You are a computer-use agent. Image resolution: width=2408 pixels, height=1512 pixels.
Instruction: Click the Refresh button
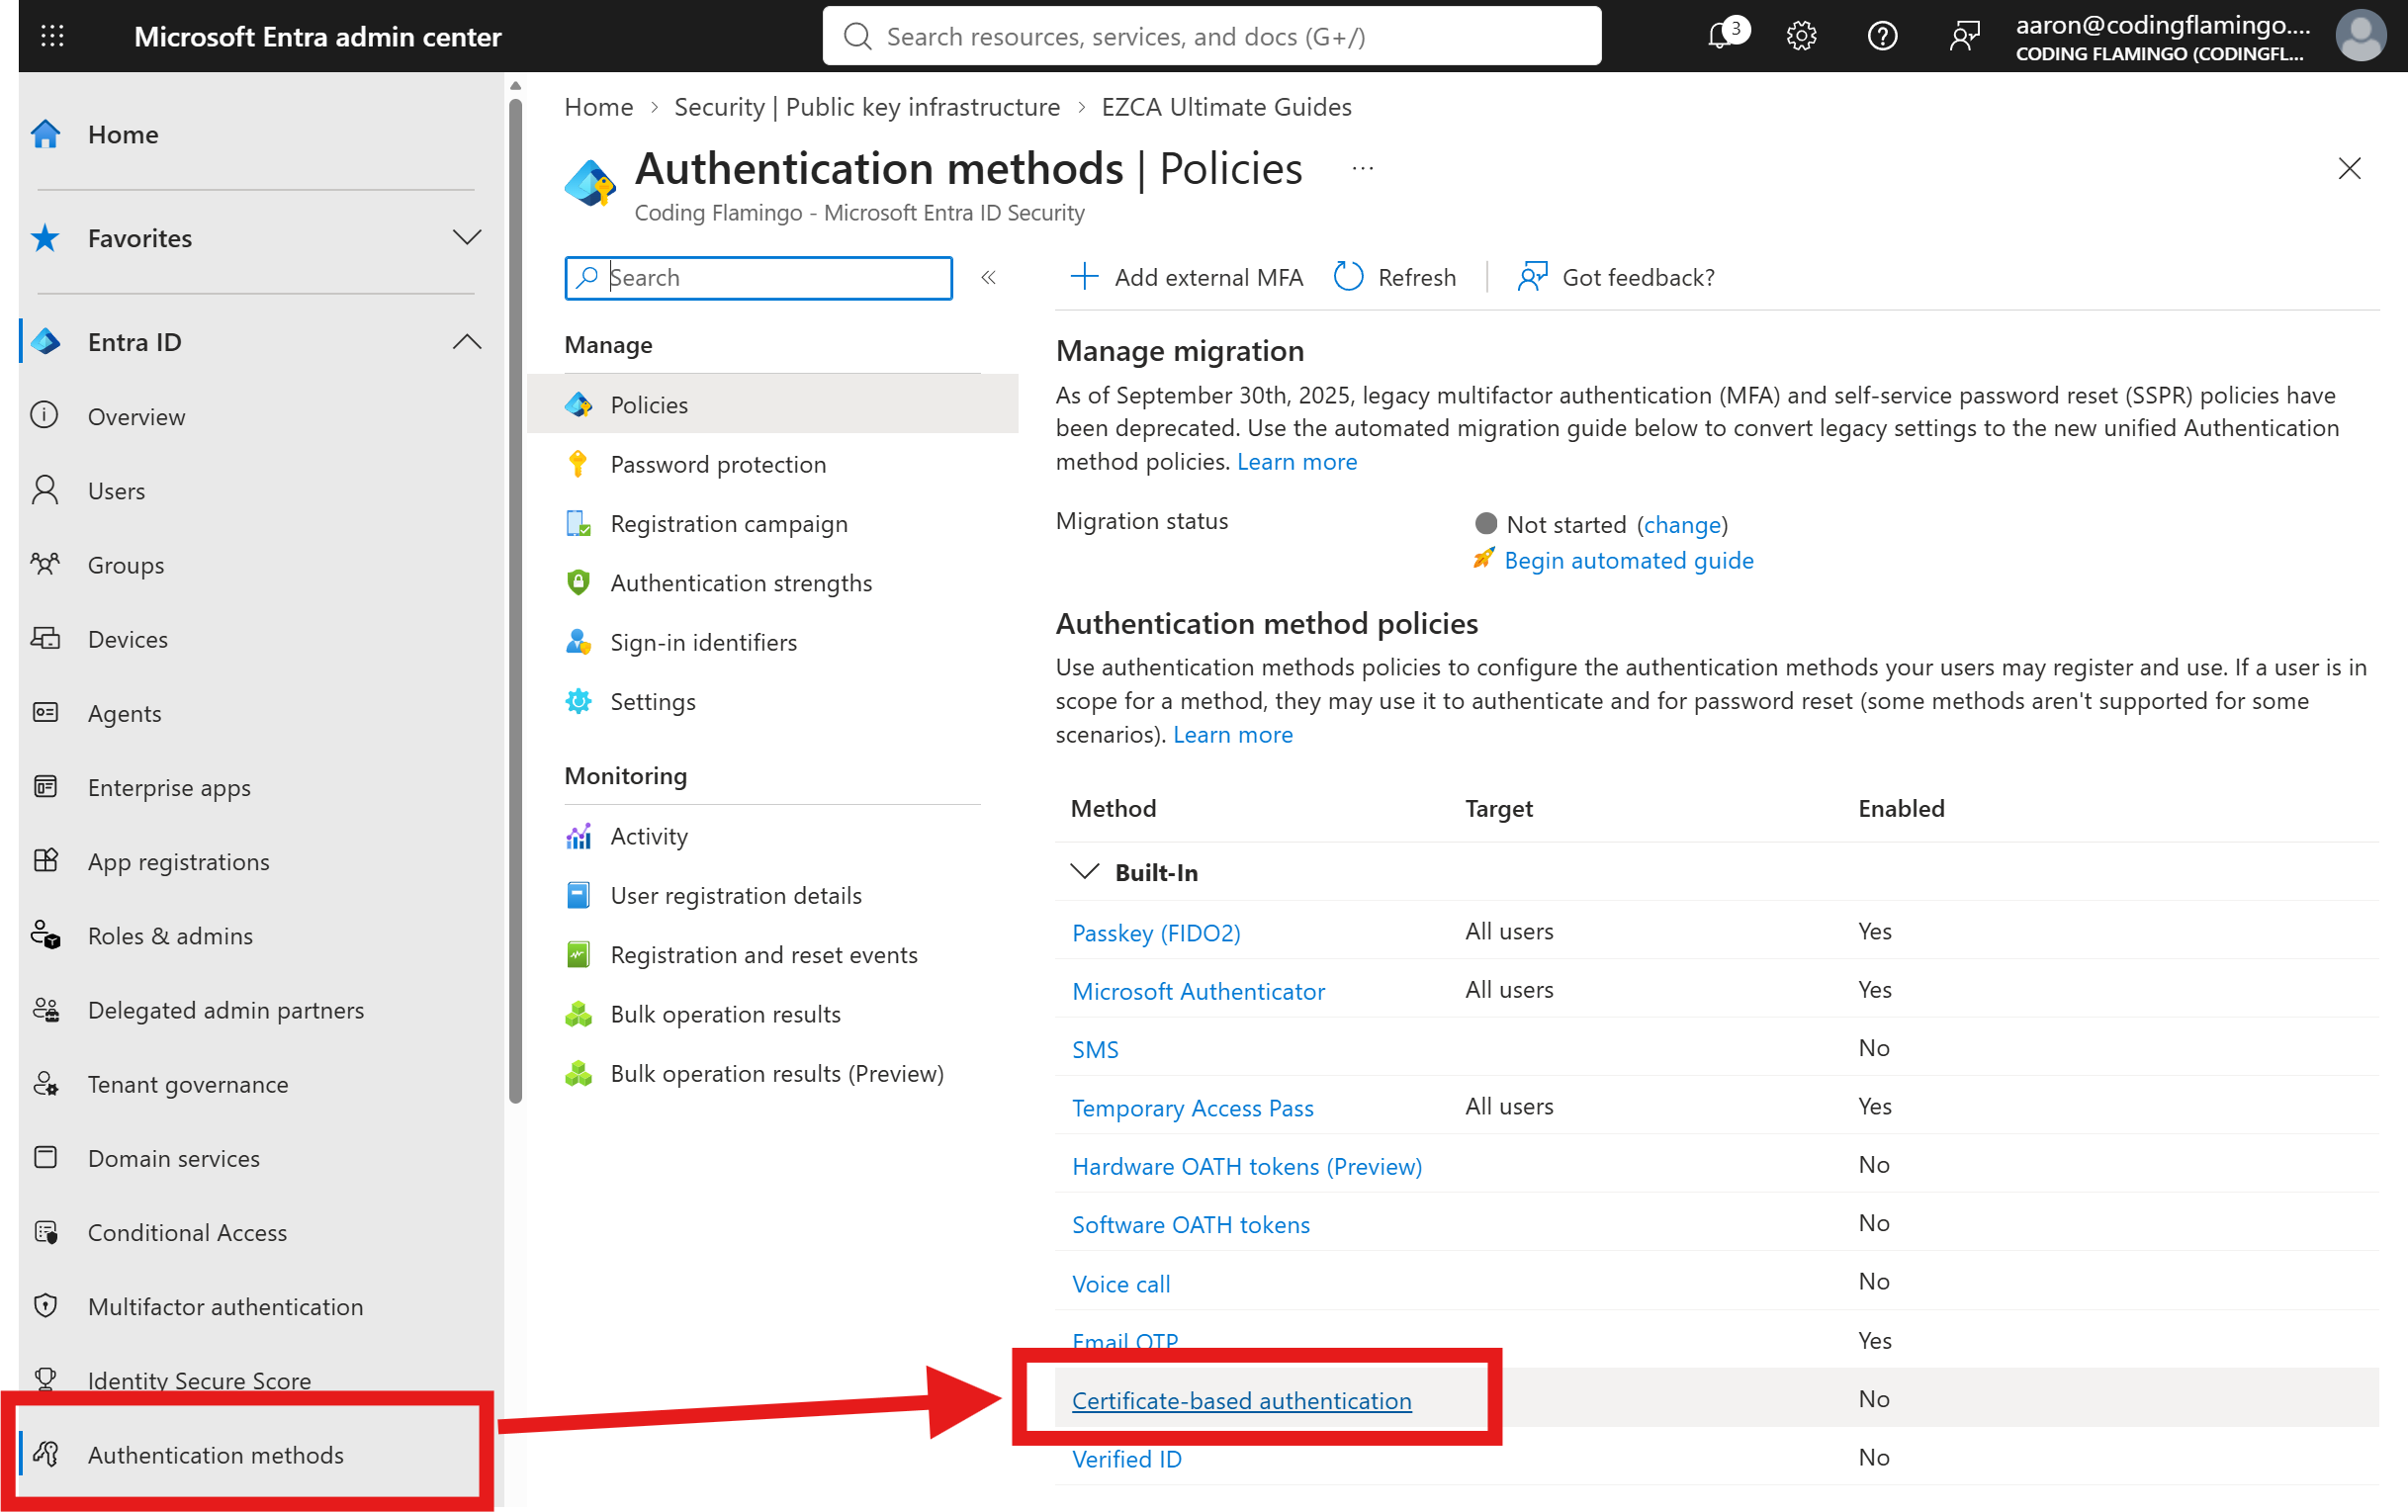pyautogui.click(x=1395, y=277)
